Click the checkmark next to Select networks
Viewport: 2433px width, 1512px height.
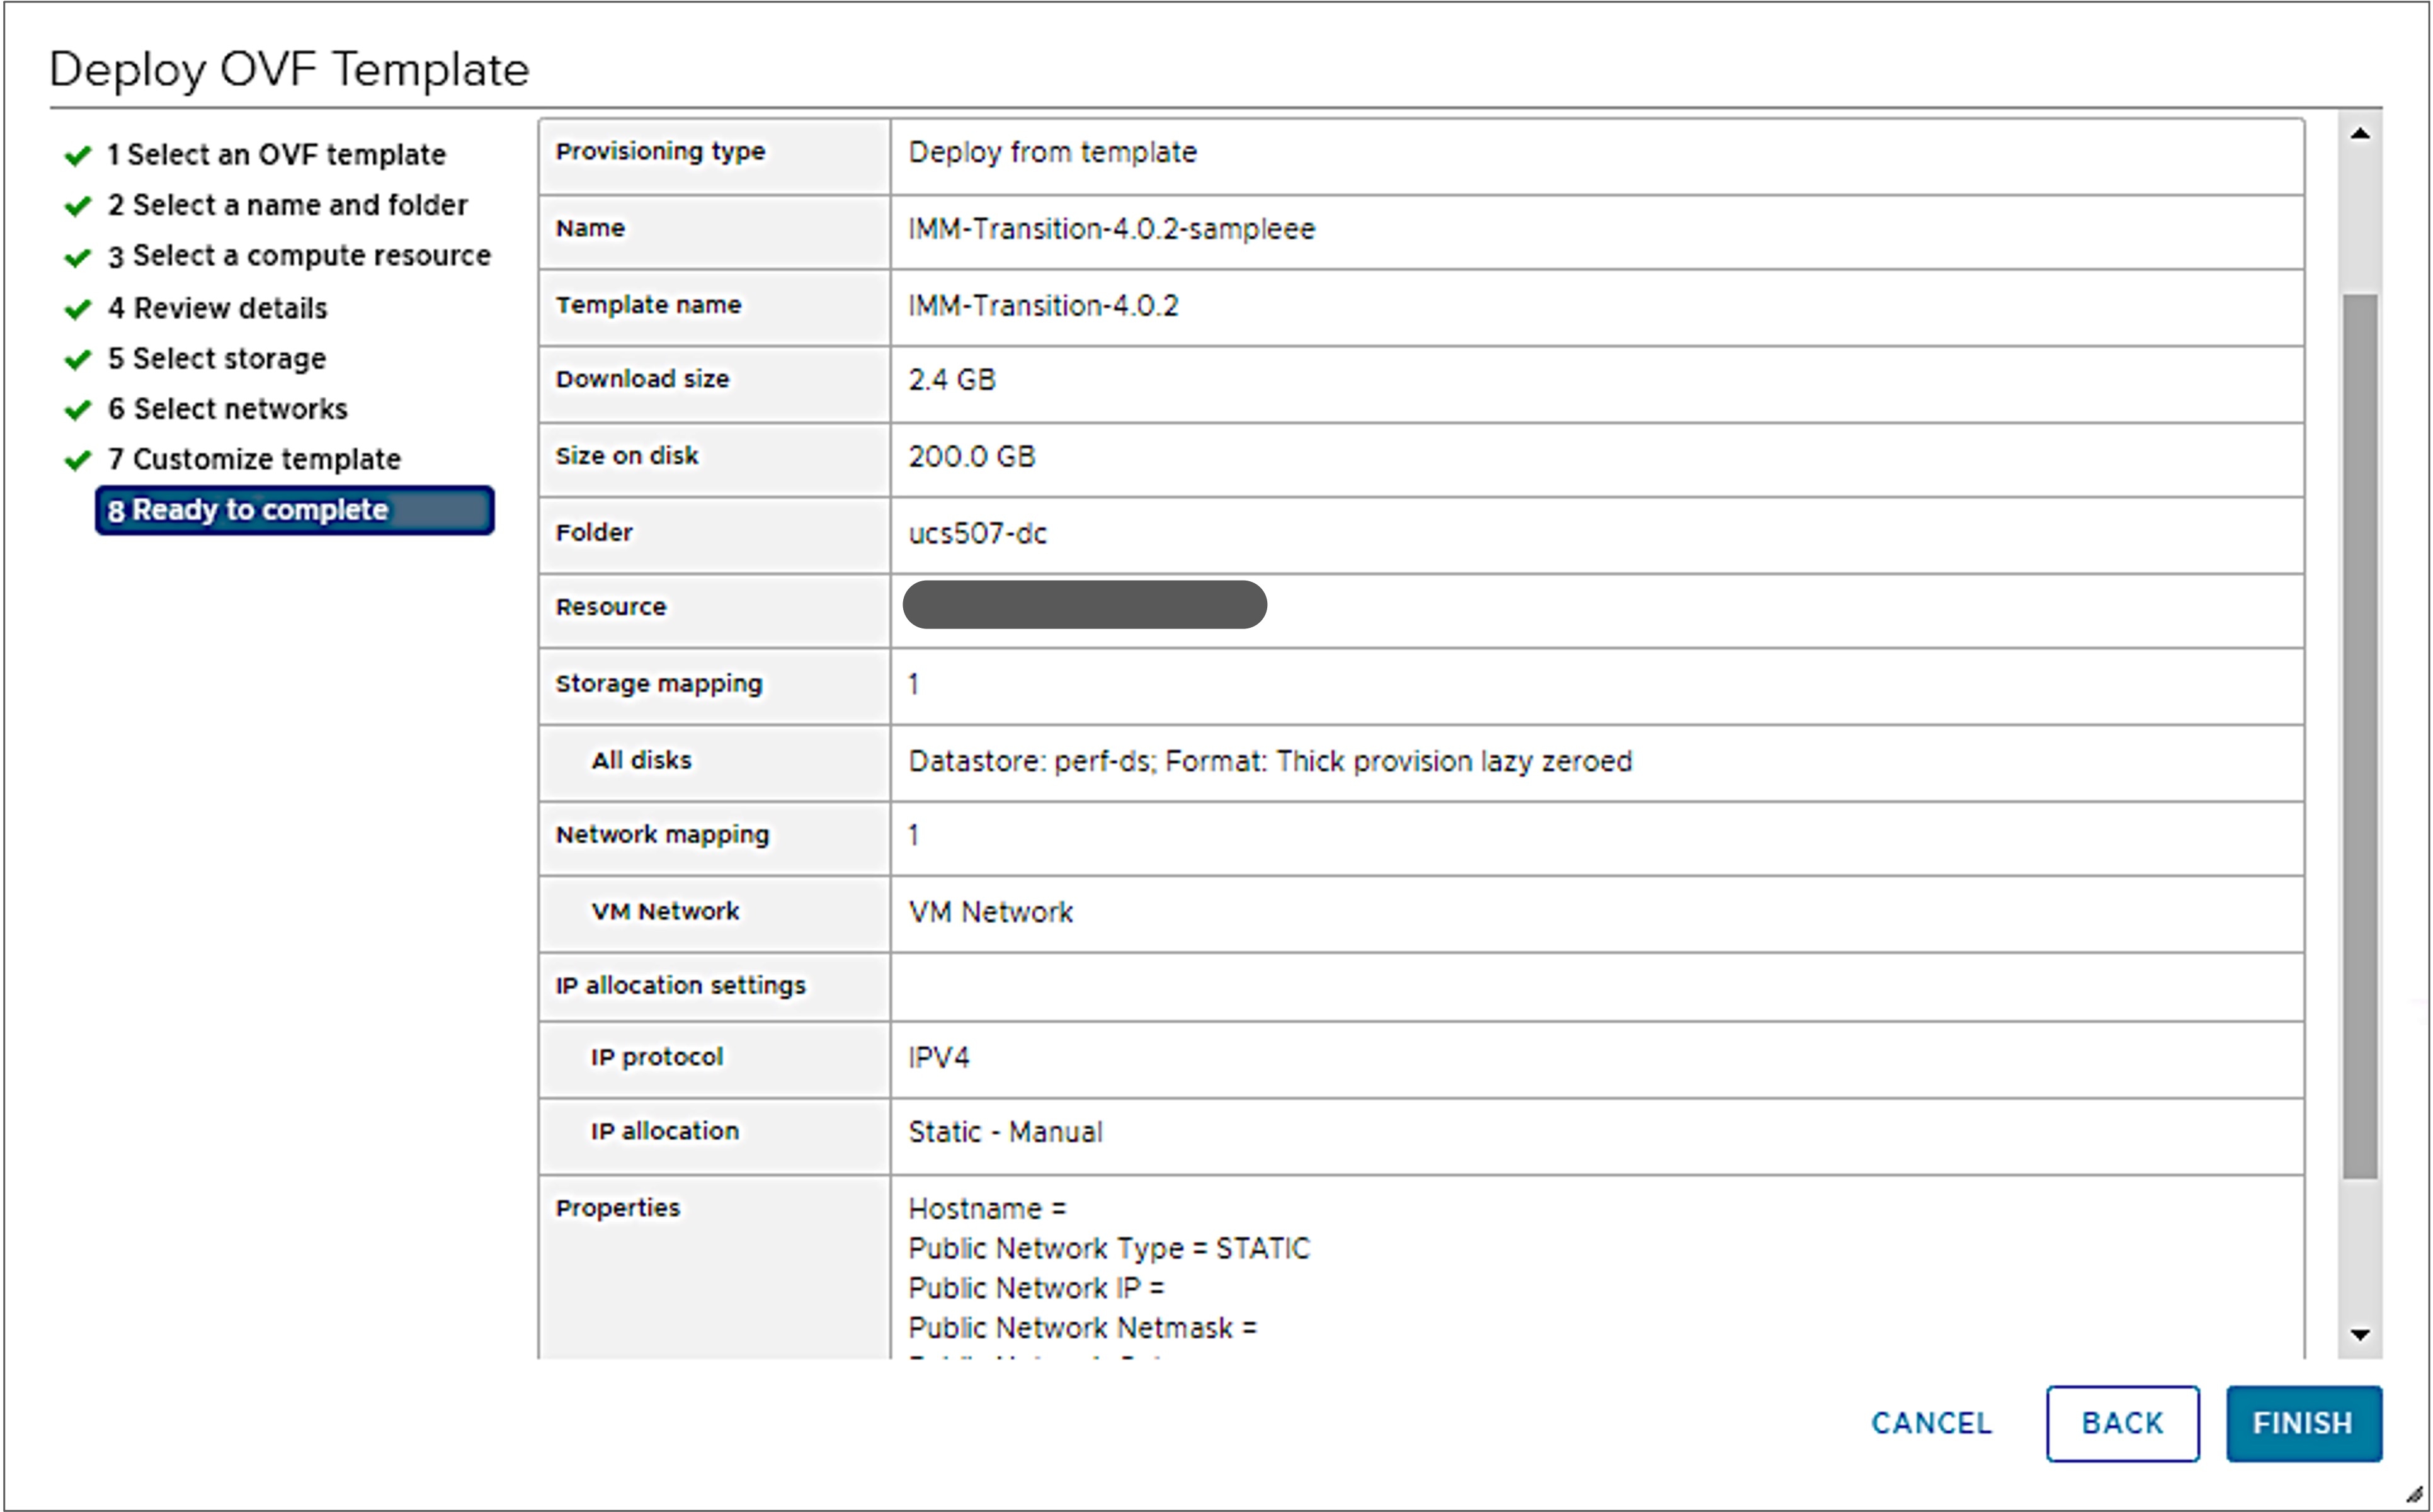tap(78, 409)
